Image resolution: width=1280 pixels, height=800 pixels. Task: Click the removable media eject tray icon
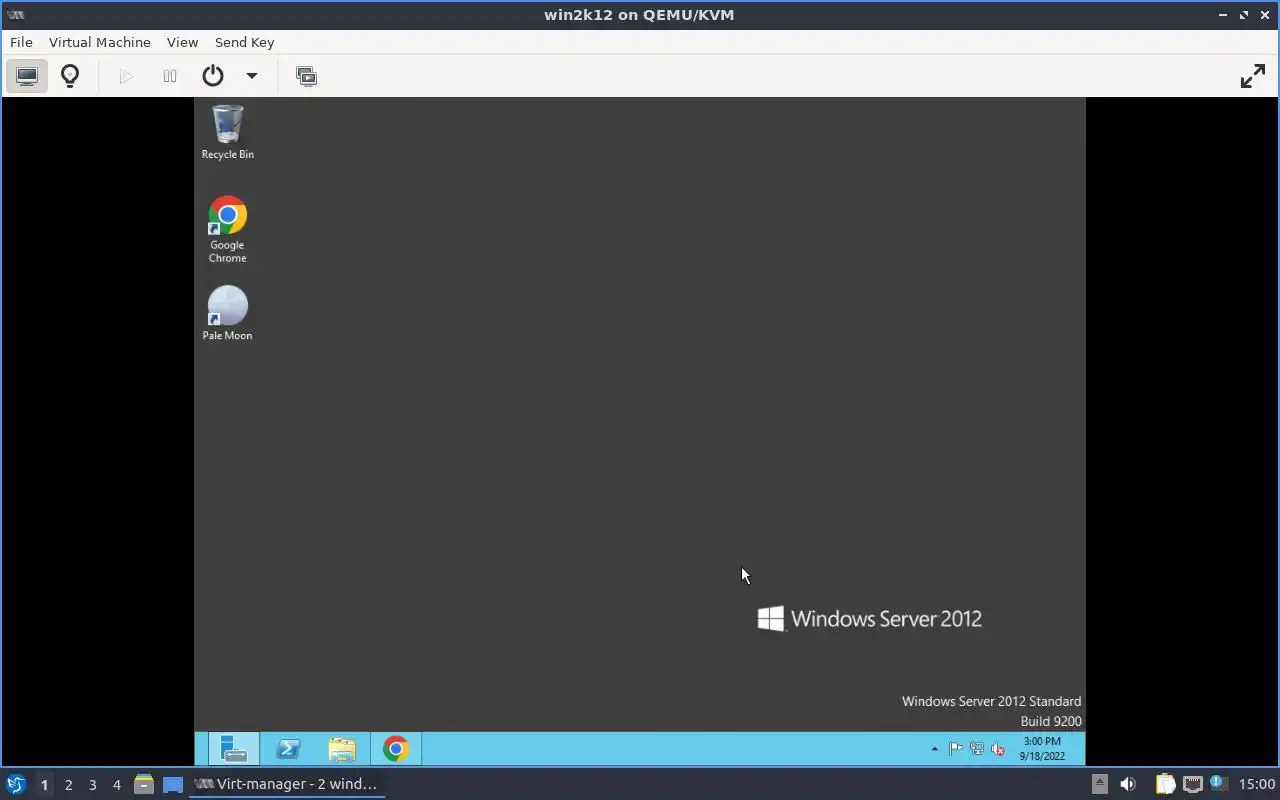tap(1099, 784)
